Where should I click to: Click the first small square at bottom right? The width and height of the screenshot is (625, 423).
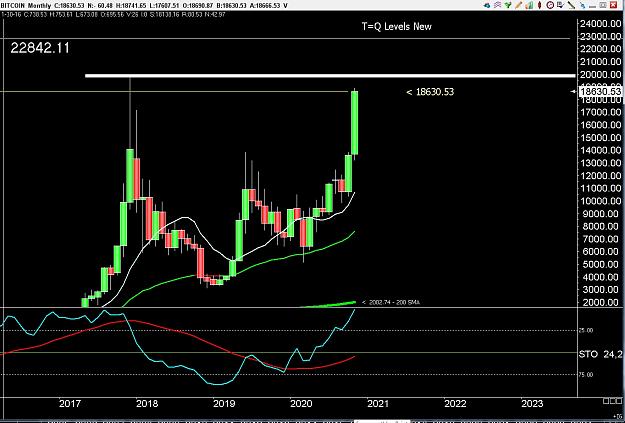click(x=606, y=401)
